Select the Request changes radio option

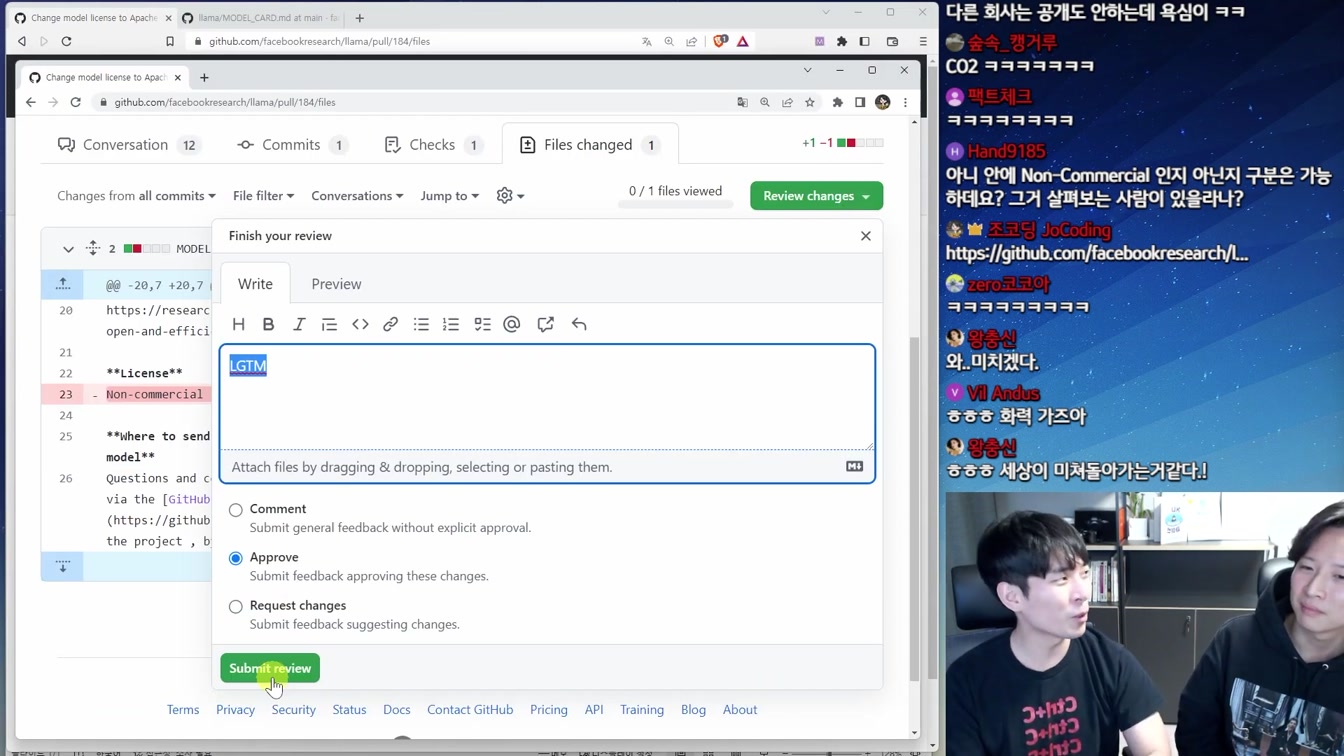236,606
